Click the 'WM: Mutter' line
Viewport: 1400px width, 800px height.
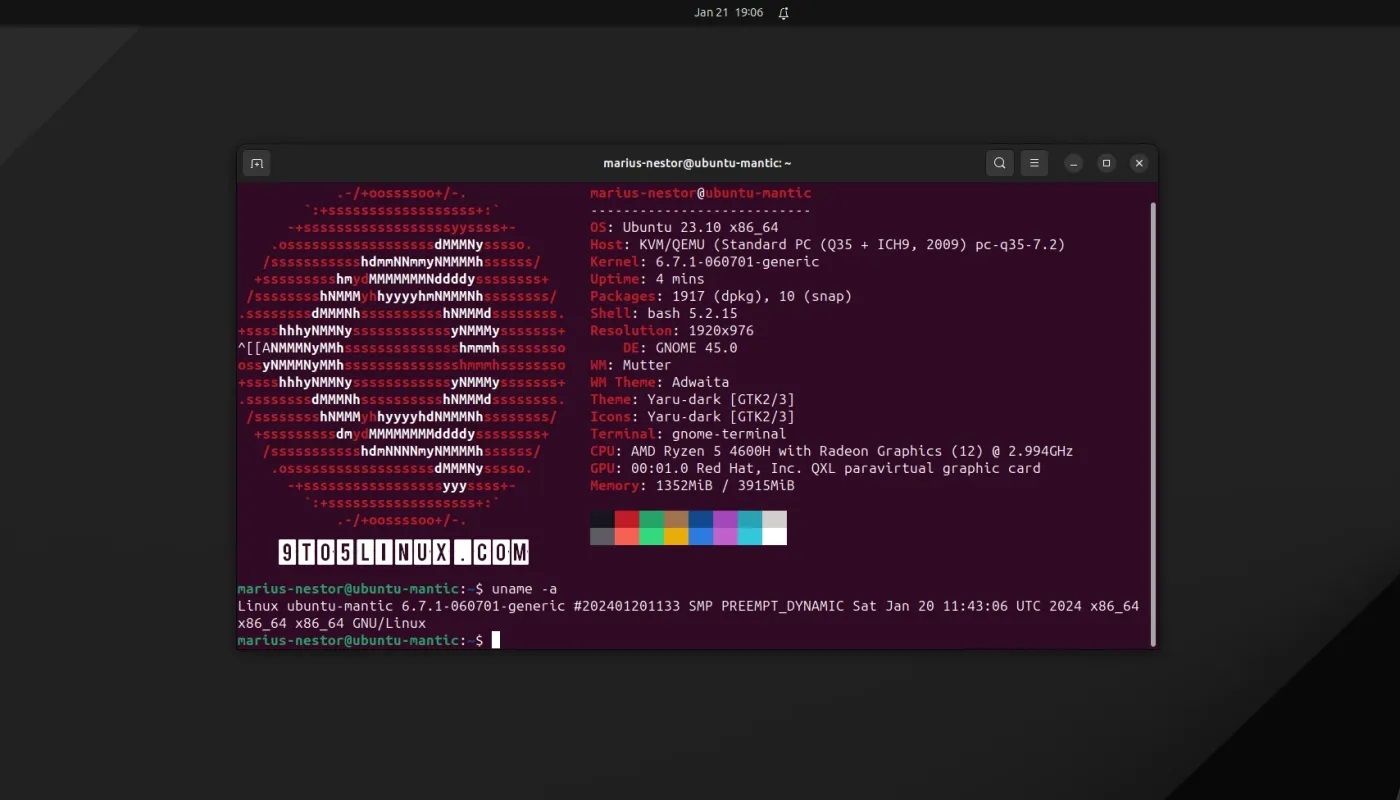pos(630,365)
